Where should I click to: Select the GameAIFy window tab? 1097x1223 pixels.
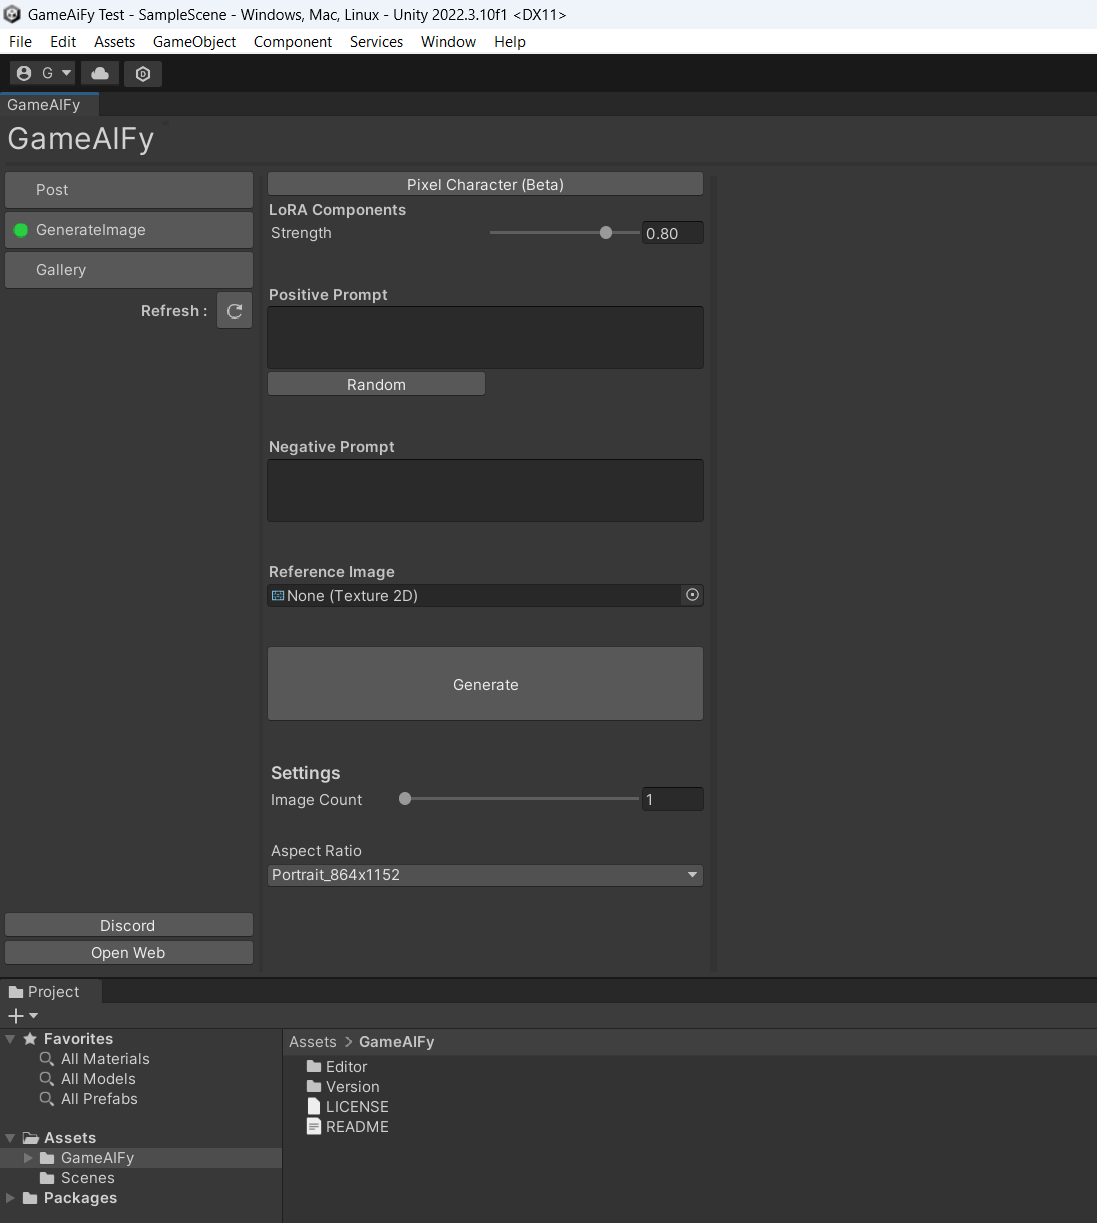tap(48, 105)
